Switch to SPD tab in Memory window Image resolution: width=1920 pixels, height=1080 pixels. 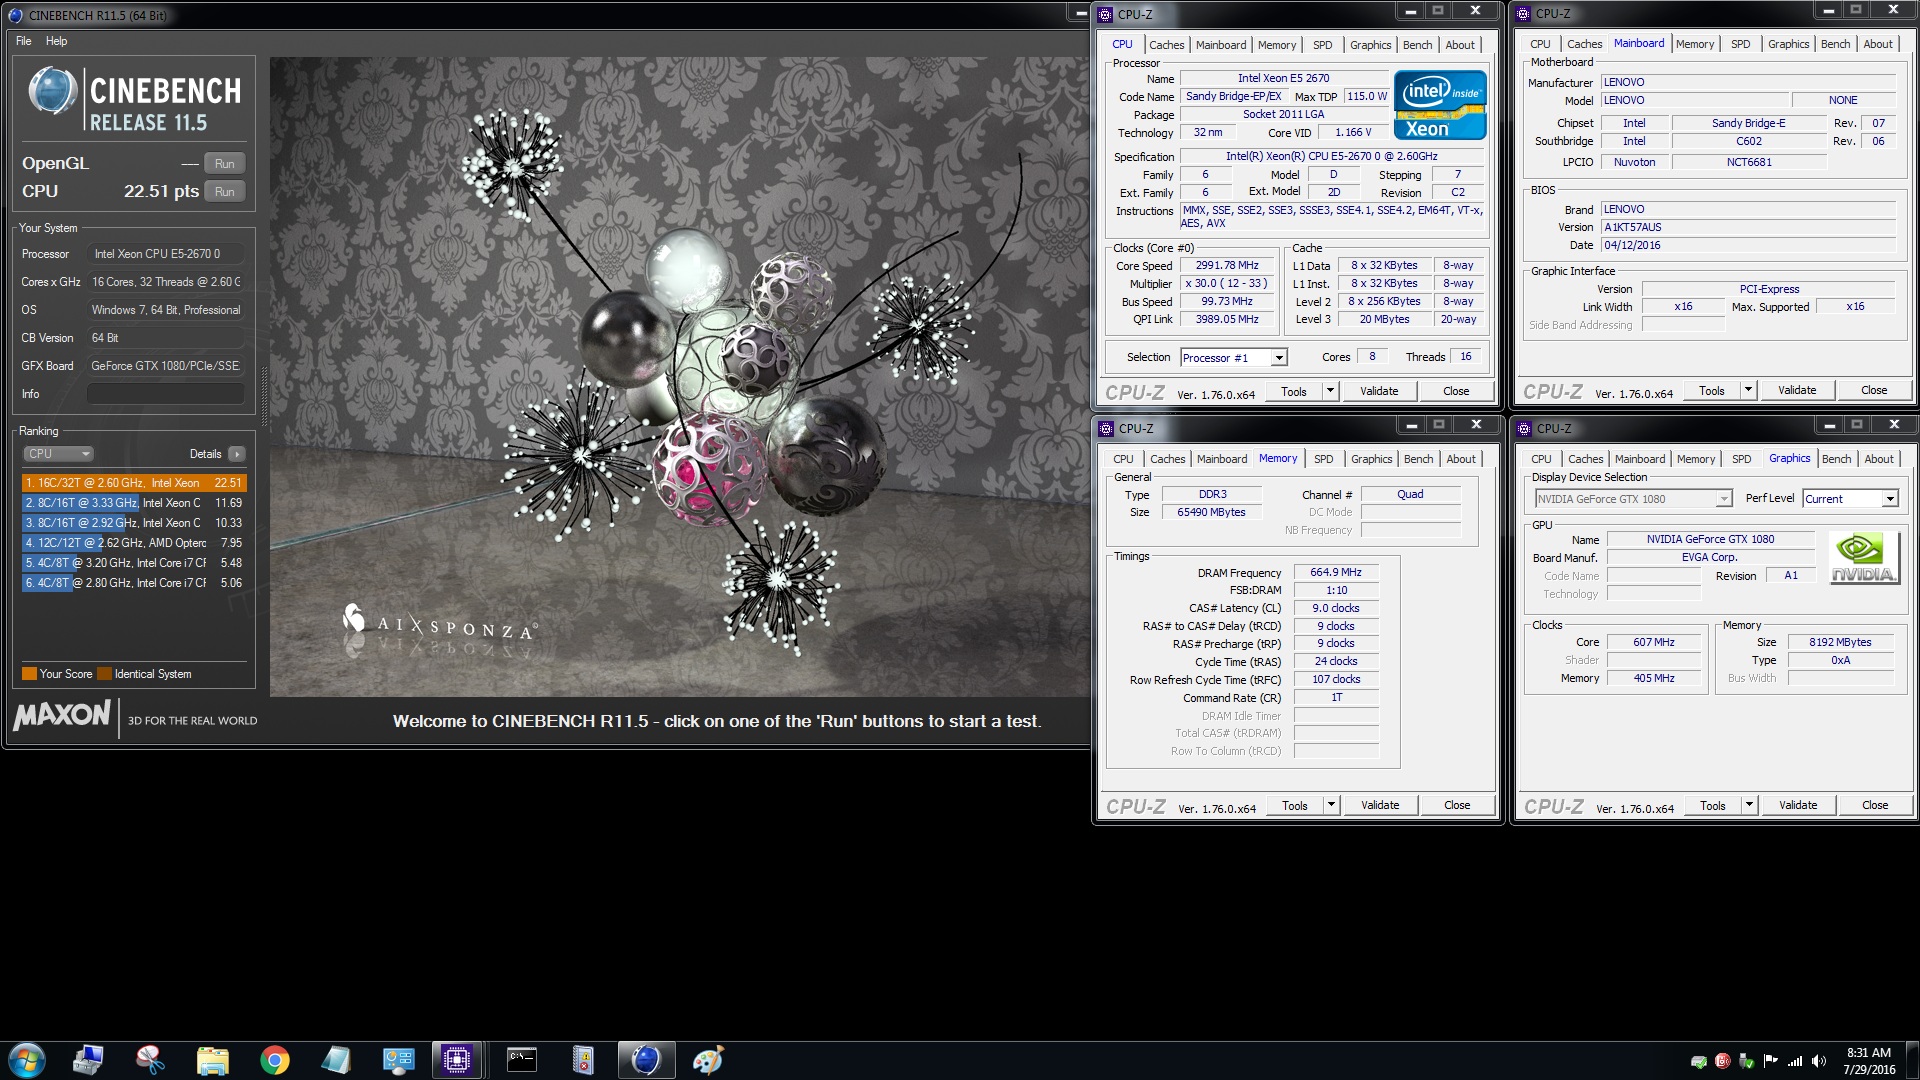(1323, 459)
